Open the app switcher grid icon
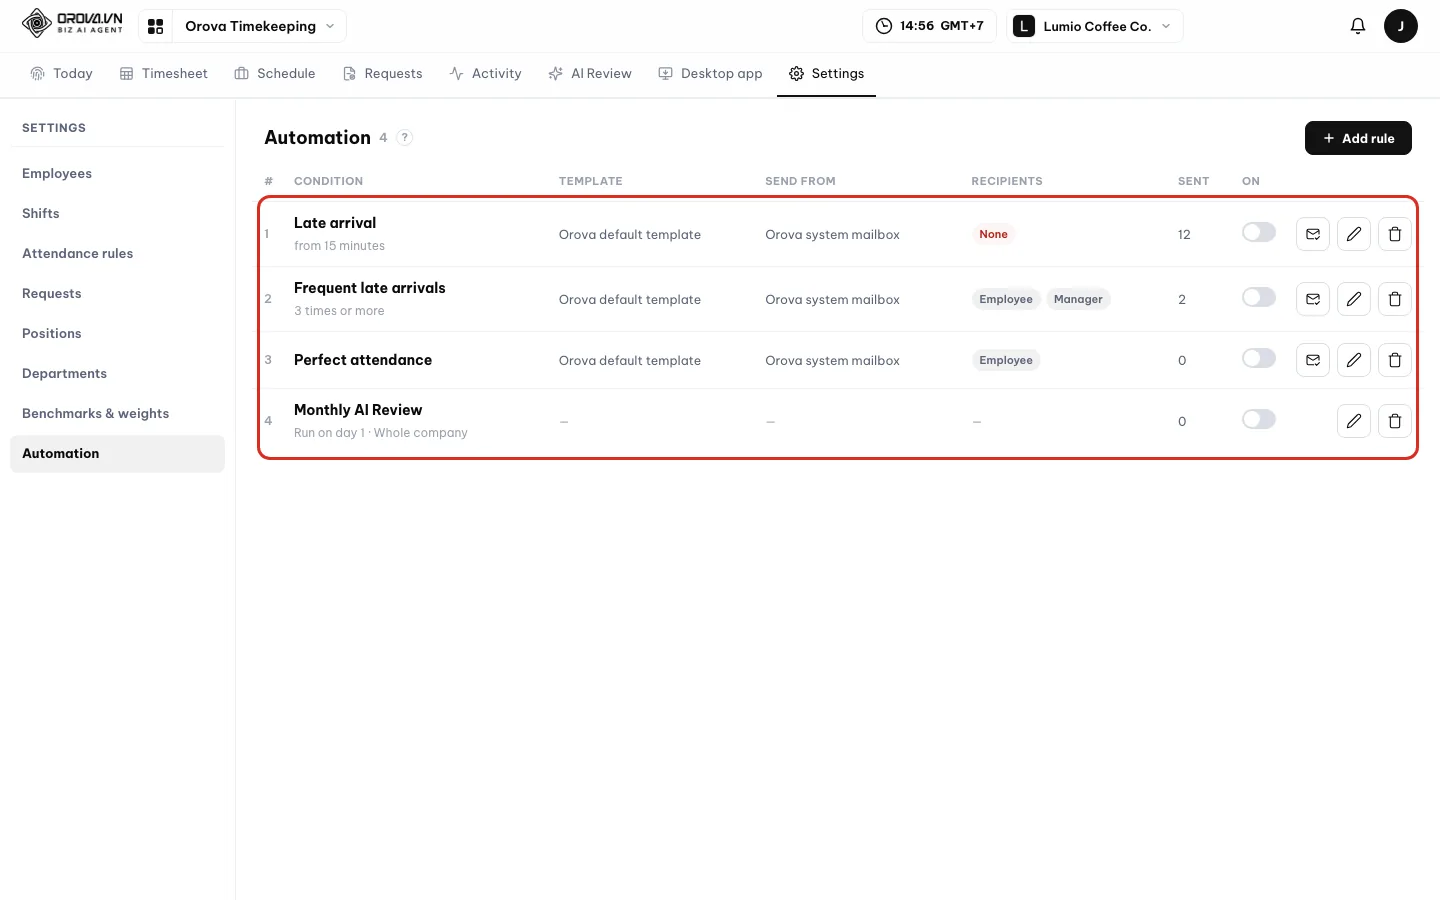This screenshot has width=1440, height=900. [155, 26]
